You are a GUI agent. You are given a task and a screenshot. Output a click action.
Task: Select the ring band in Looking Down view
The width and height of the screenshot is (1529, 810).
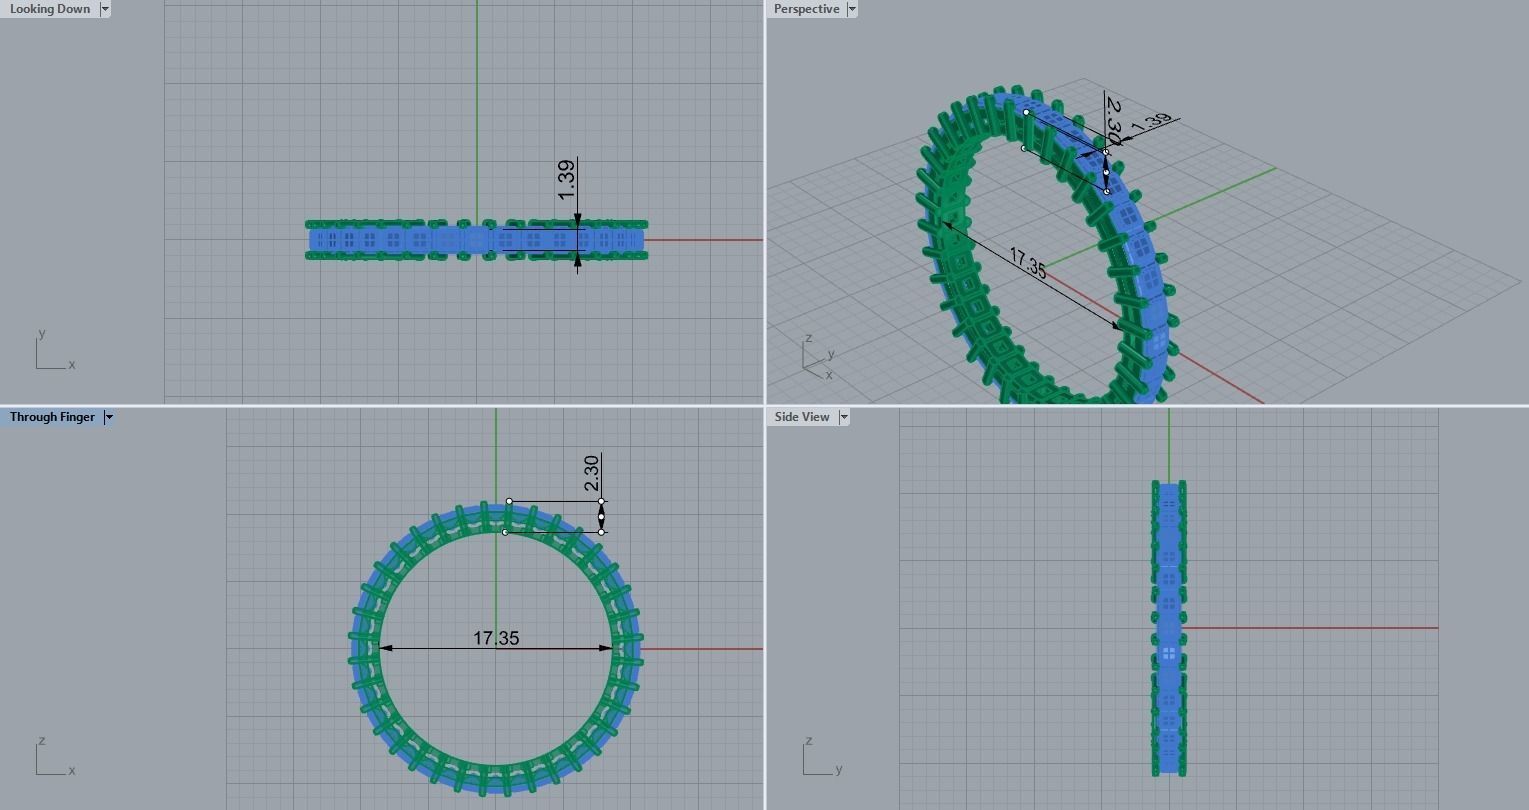(476, 240)
